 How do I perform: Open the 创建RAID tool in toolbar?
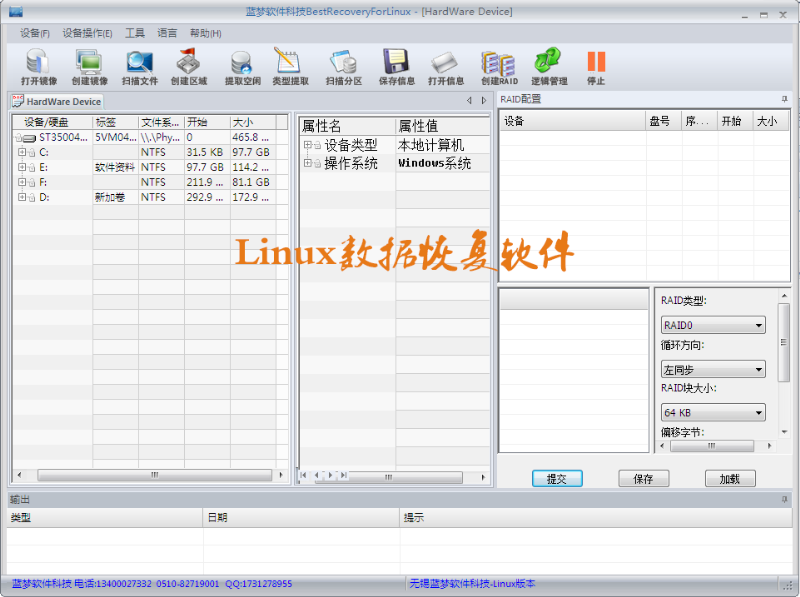(x=498, y=66)
